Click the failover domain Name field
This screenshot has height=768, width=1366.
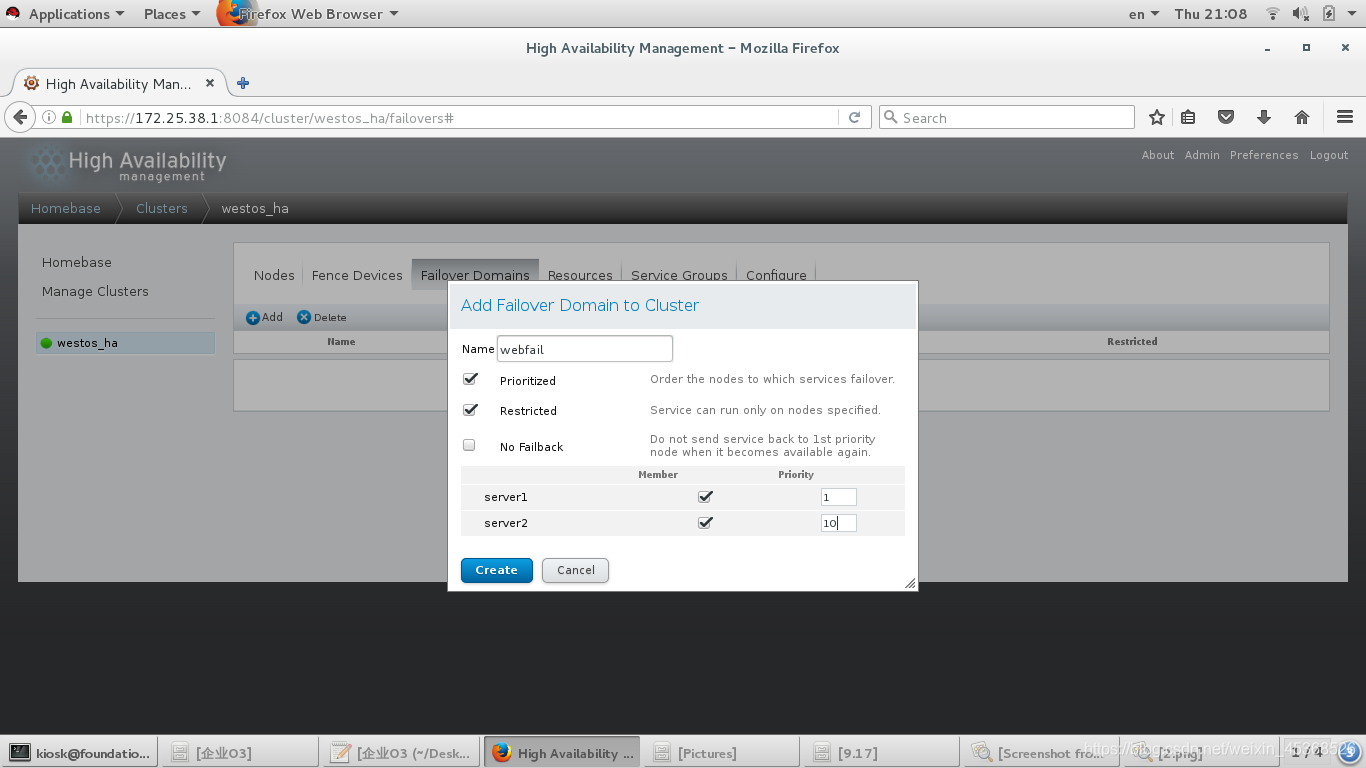click(585, 349)
